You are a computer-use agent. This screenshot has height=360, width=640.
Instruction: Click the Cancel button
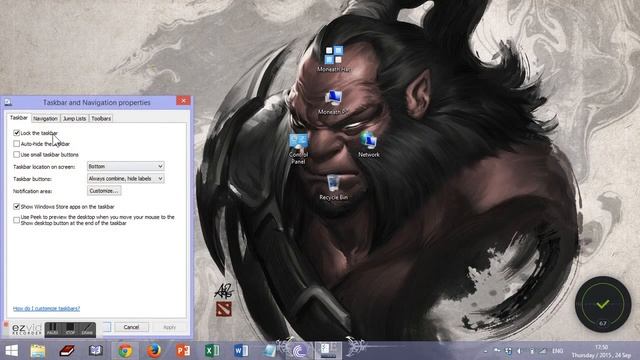tap(131, 327)
